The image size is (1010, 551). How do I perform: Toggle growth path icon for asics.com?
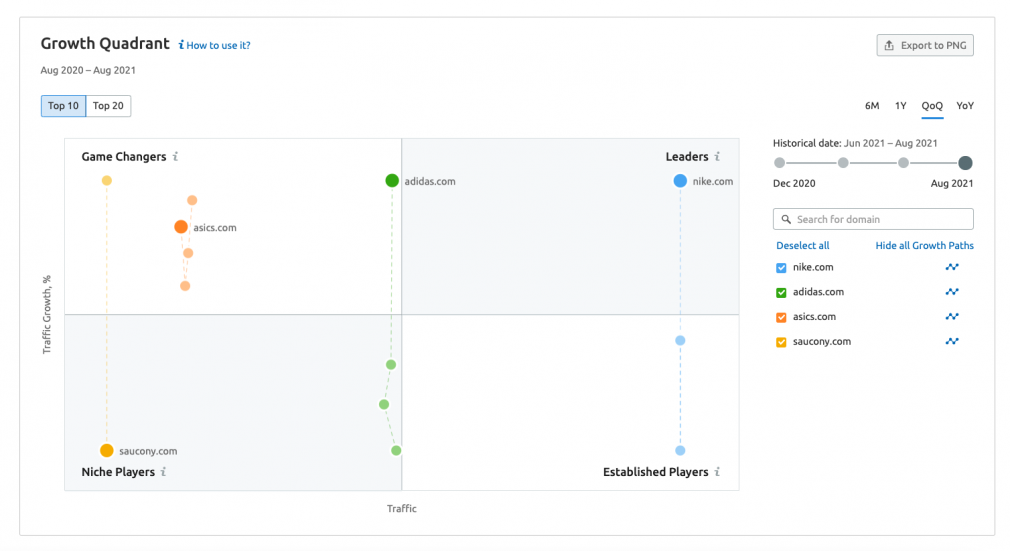(951, 316)
